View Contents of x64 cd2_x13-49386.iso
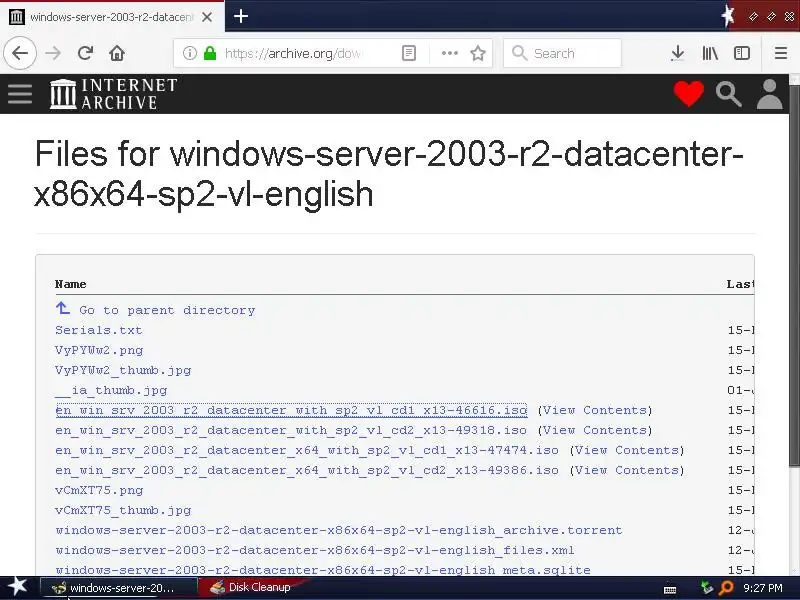 pyautogui.click(x=628, y=470)
